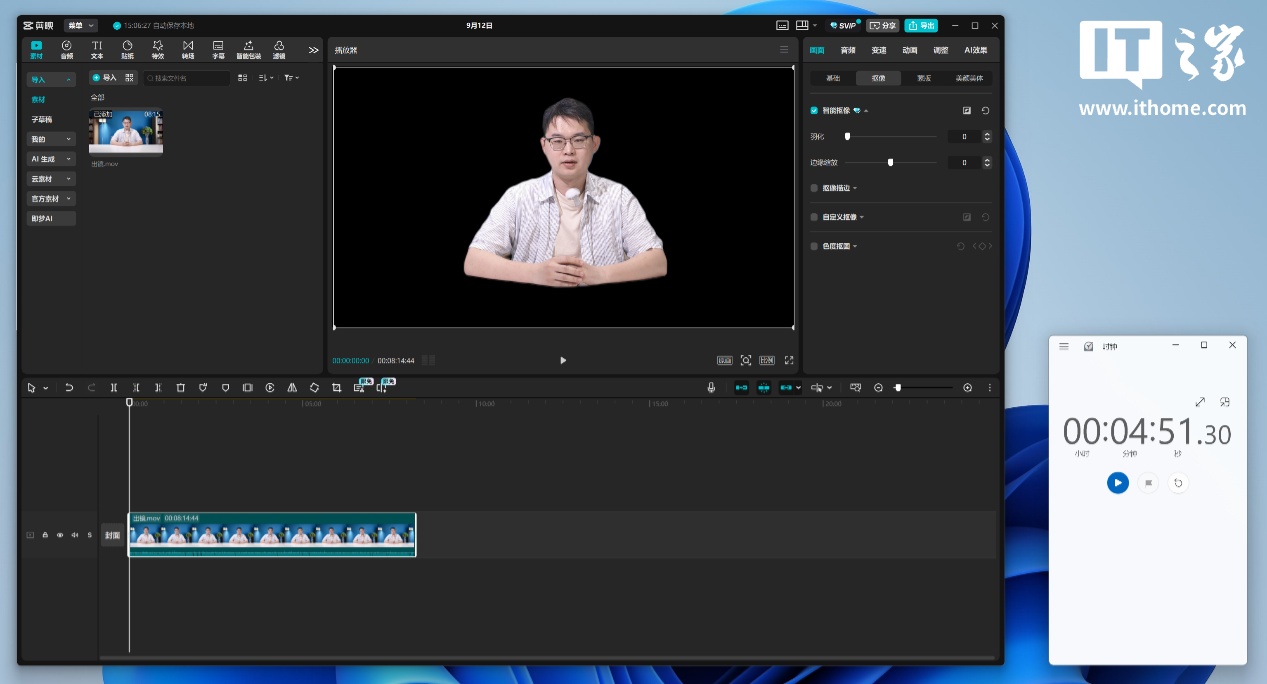Click the 出镜.mov media thumbnail
The image size is (1267, 684).
126,132
